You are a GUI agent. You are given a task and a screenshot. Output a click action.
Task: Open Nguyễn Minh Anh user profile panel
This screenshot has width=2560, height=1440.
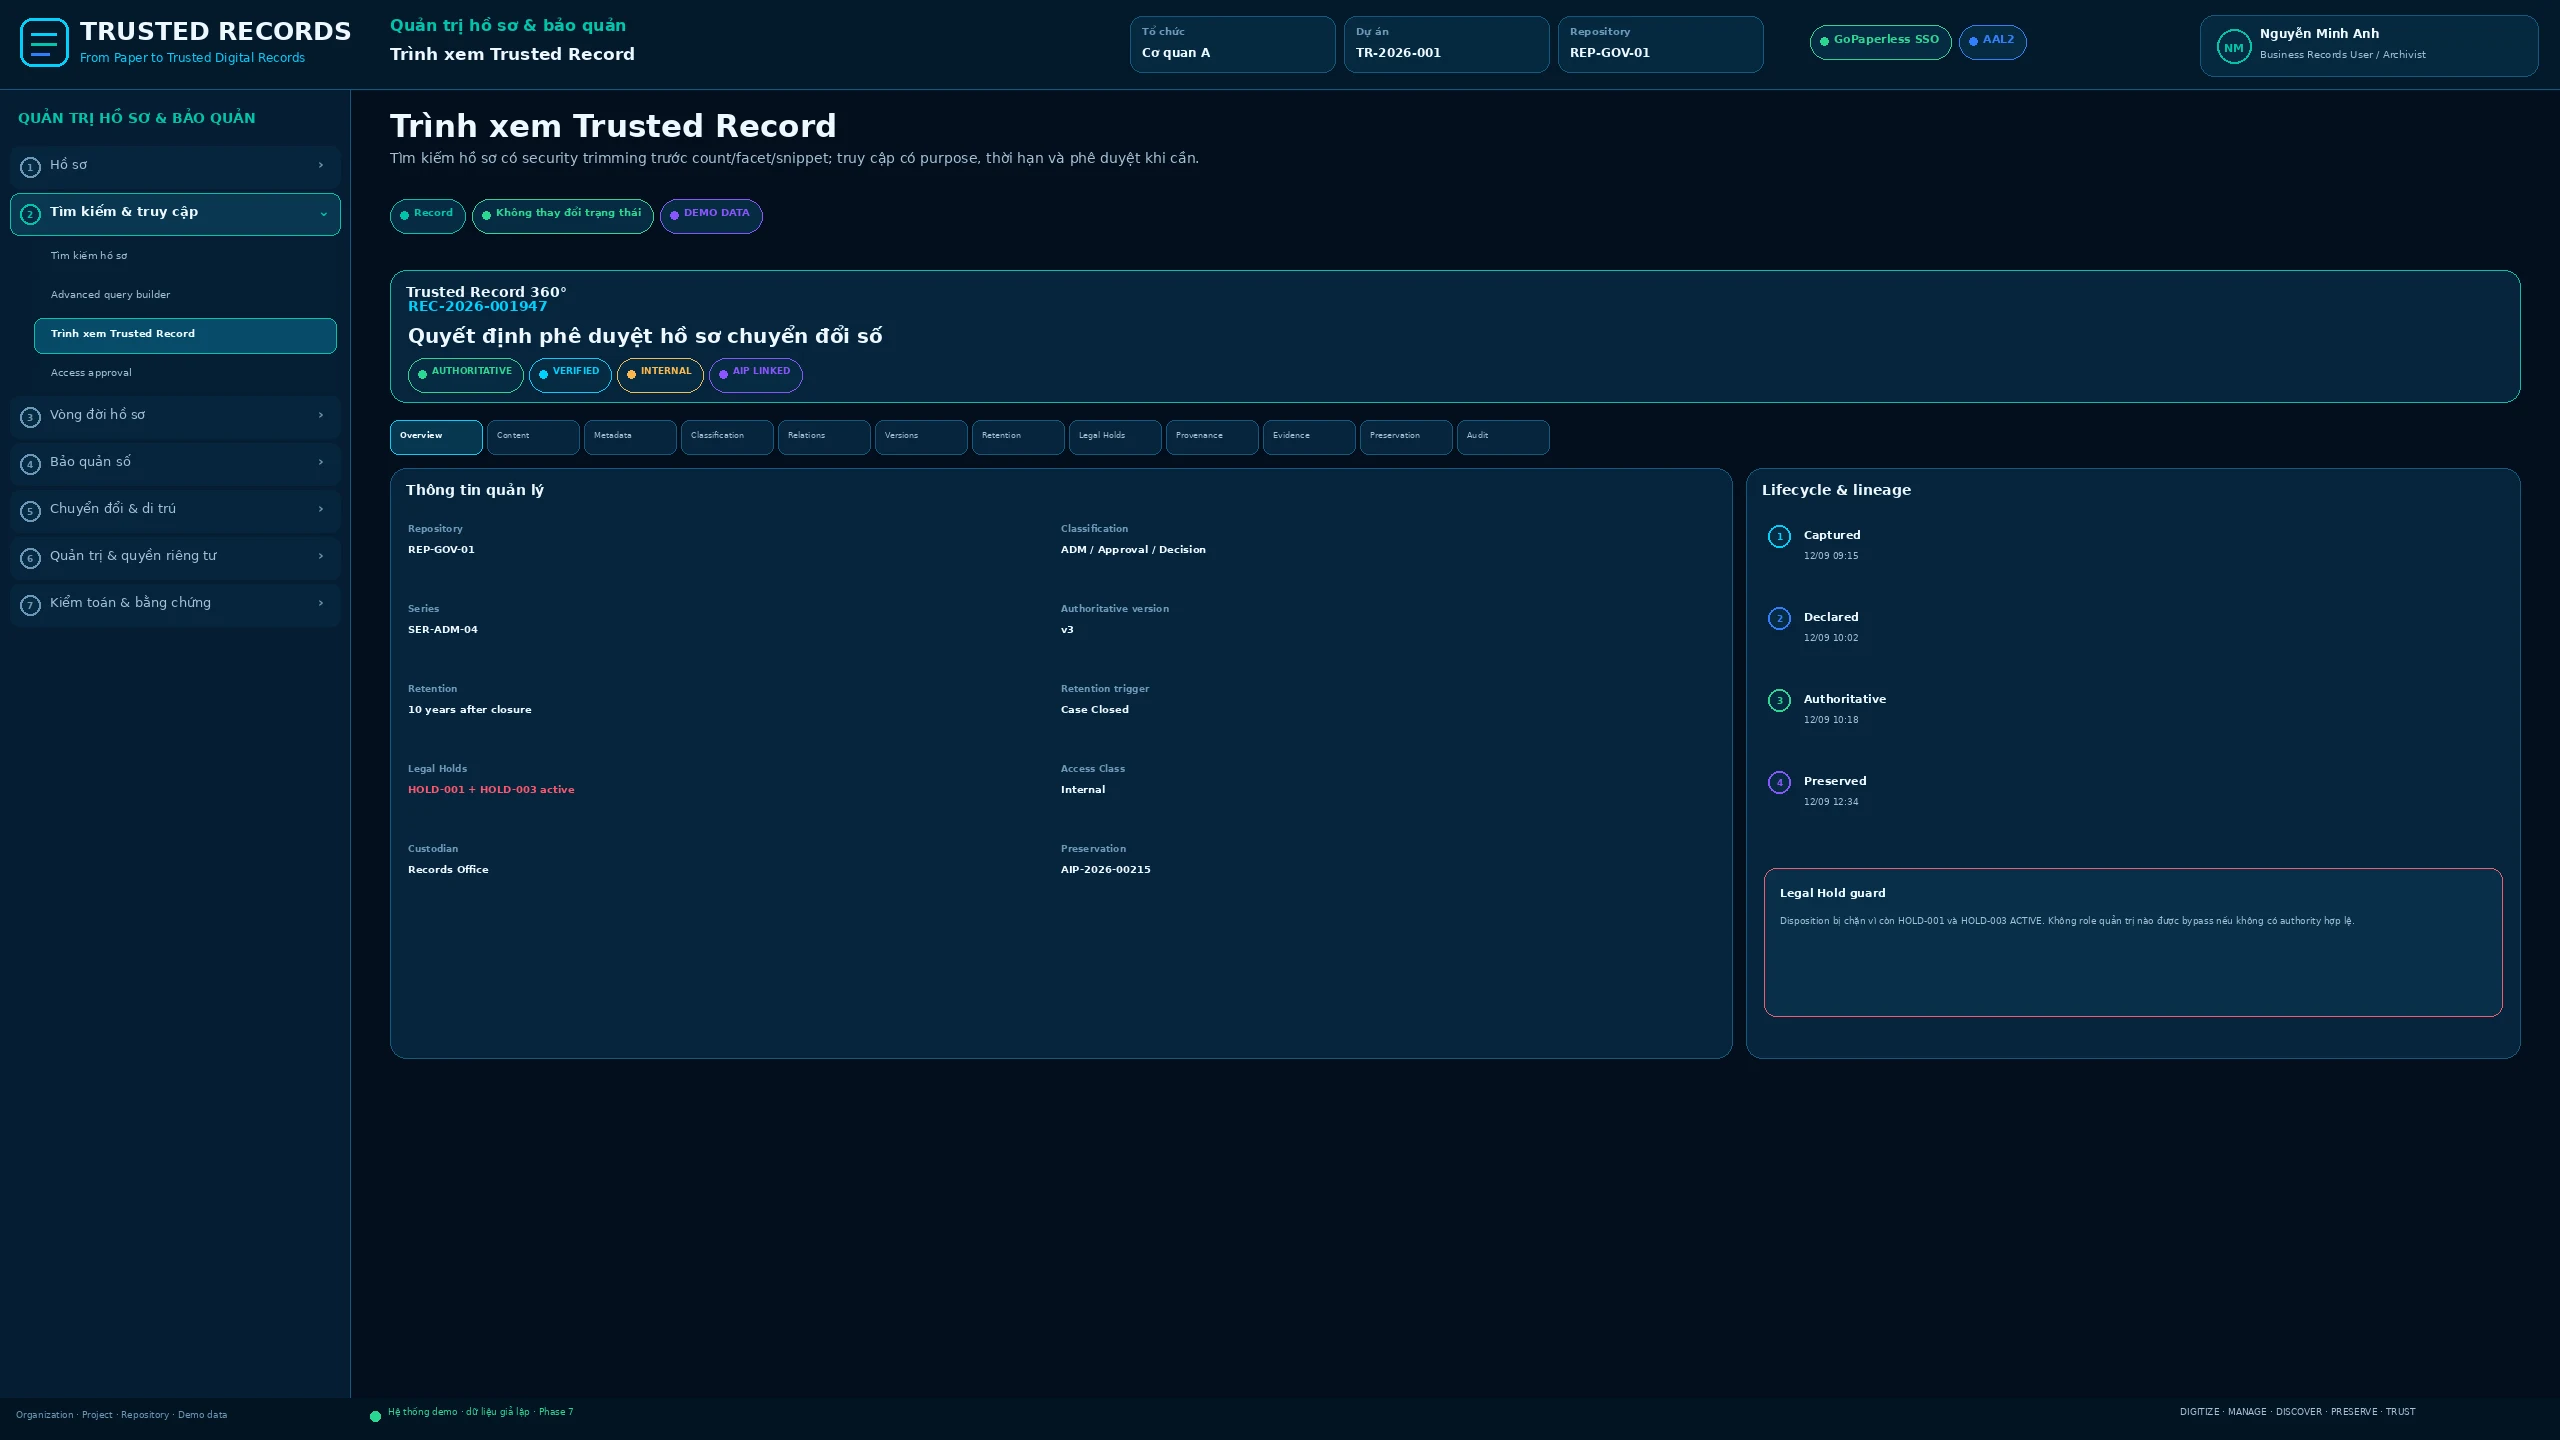tap(2368, 46)
